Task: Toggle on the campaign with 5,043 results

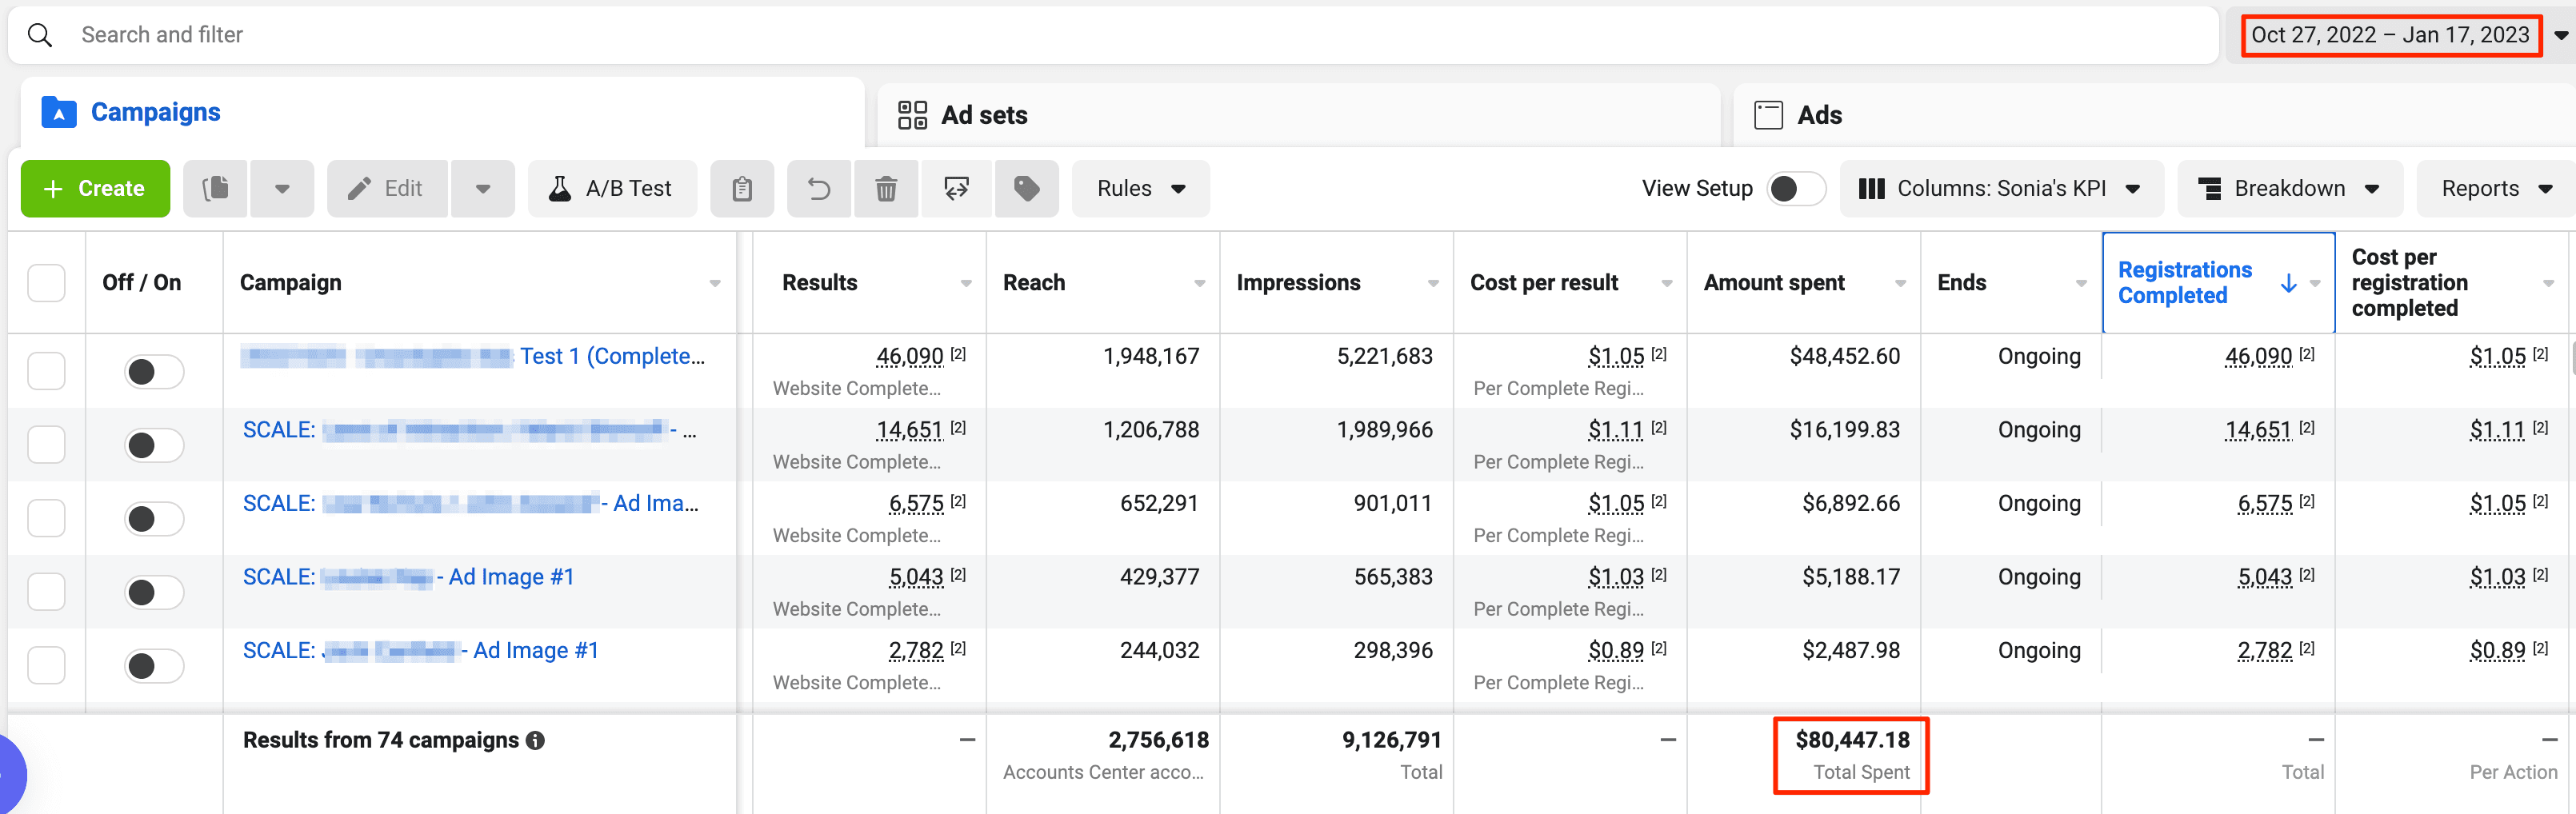Action: click(154, 592)
